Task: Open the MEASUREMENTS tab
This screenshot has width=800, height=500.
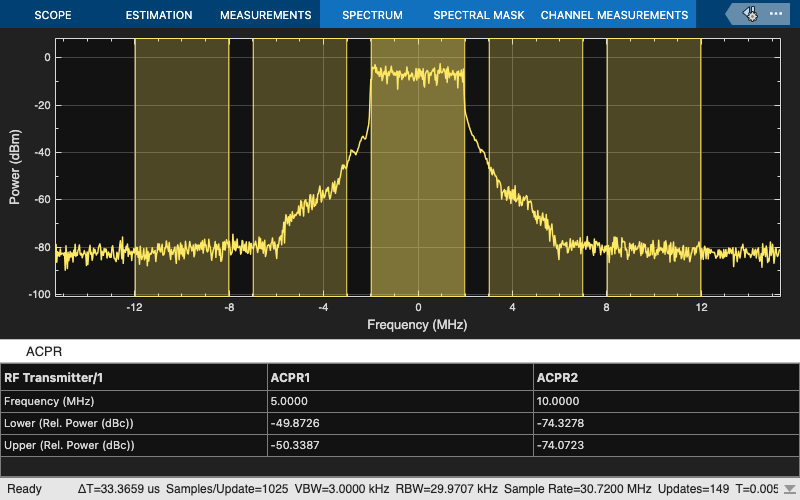Action: click(x=265, y=15)
